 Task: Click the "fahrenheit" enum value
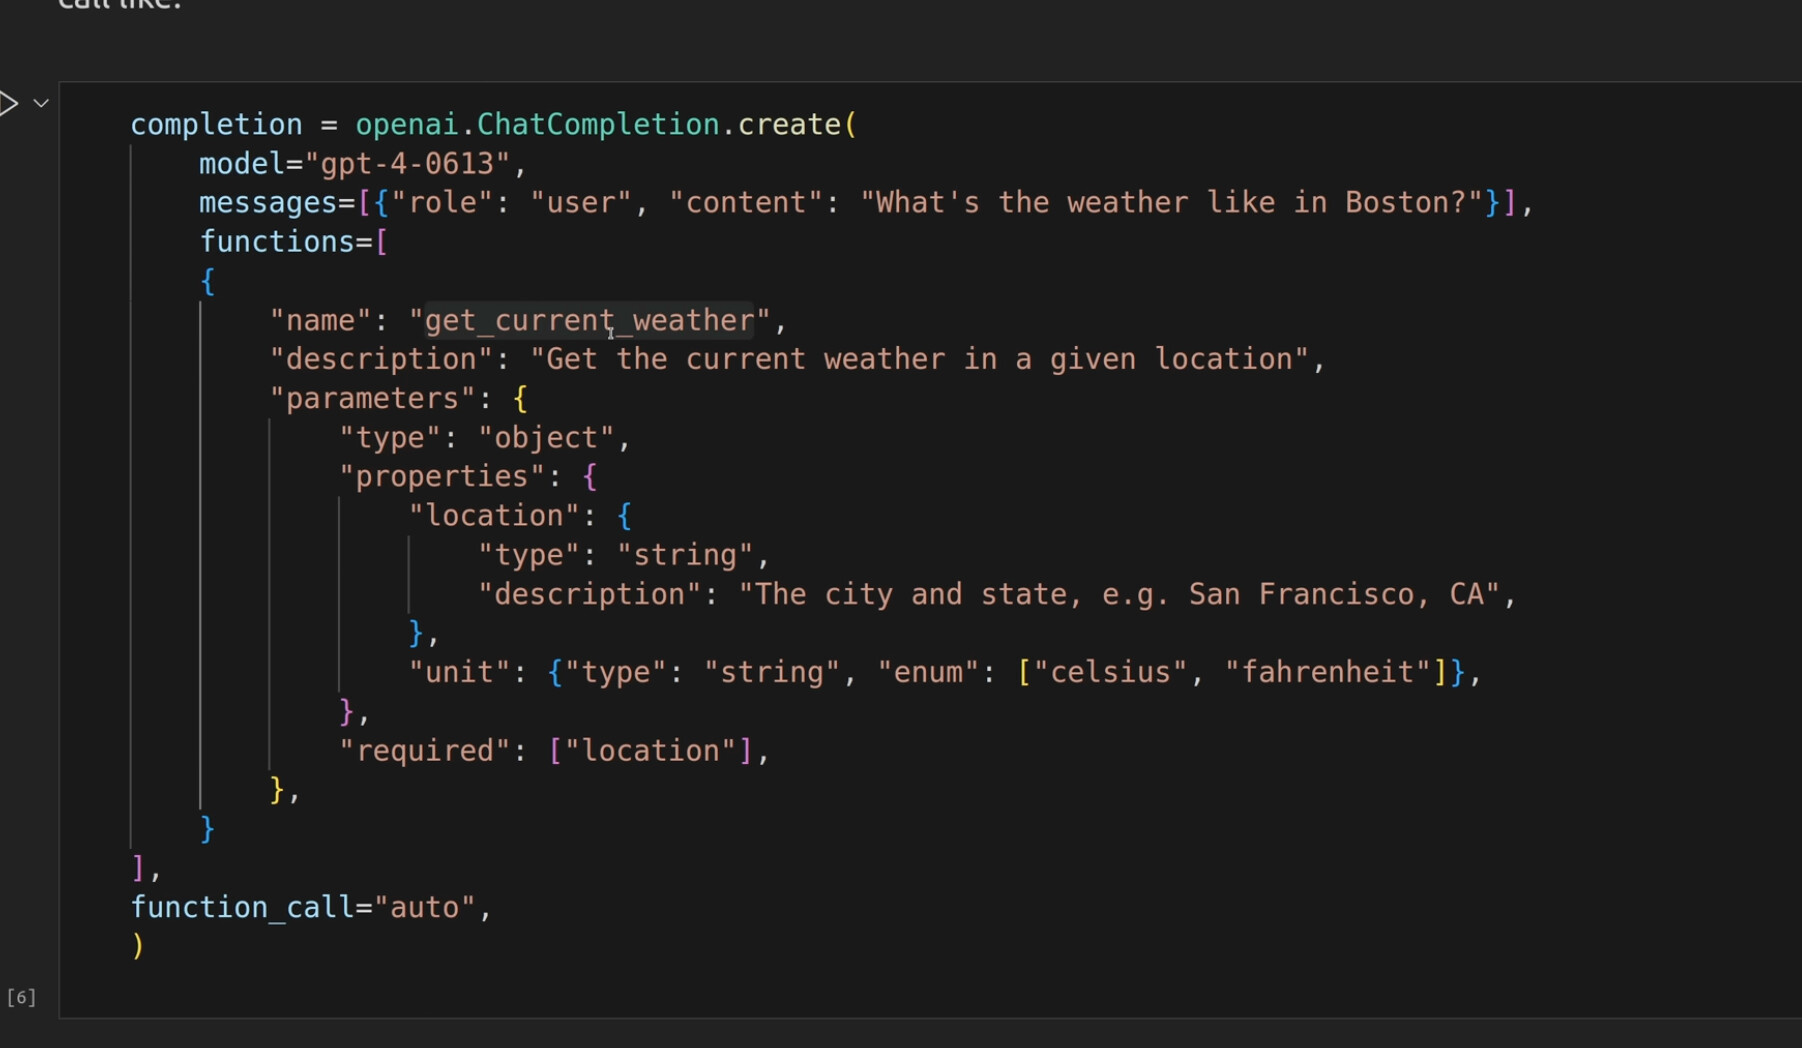point(1329,672)
